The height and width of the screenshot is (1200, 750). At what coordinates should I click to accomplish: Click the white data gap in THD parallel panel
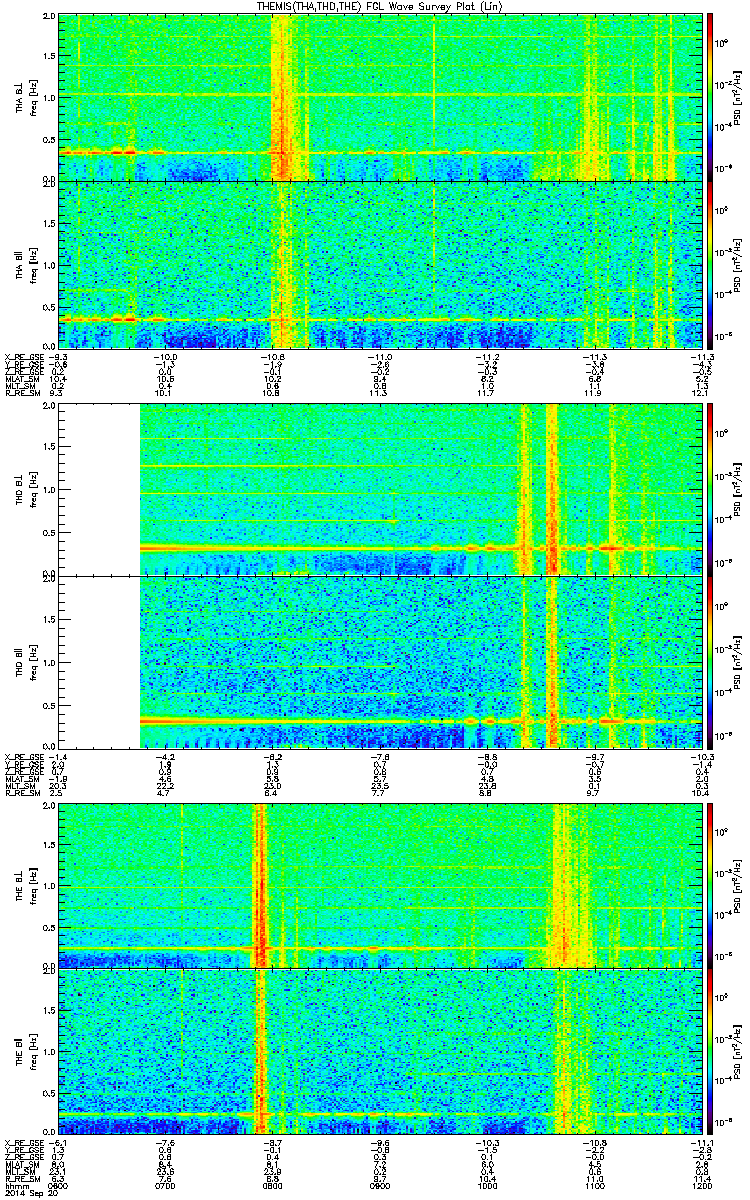(x=99, y=661)
